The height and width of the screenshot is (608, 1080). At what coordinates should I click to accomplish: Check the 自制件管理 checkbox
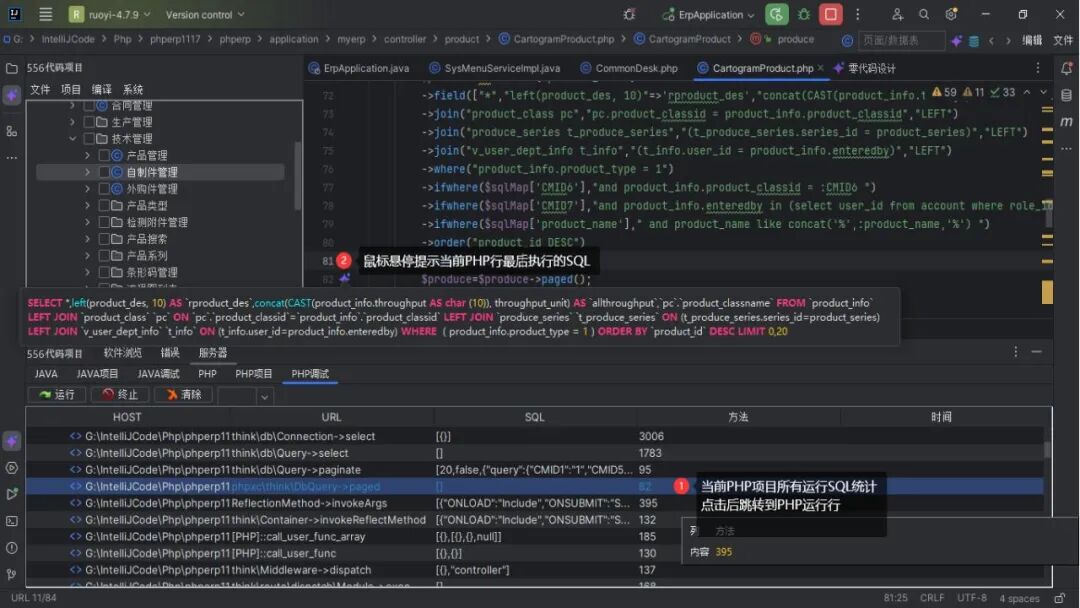click(104, 172)
